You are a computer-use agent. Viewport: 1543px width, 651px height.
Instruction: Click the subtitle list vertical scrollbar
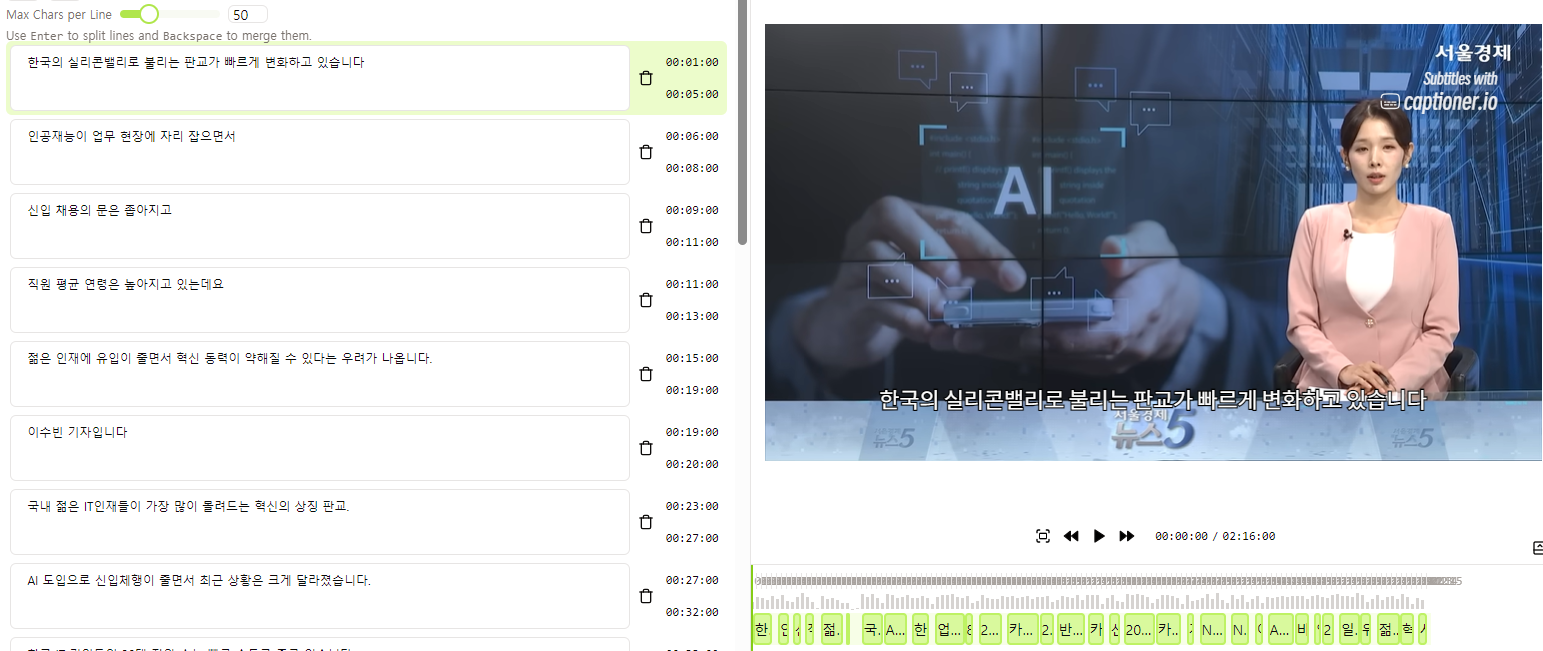coord(742,120)
